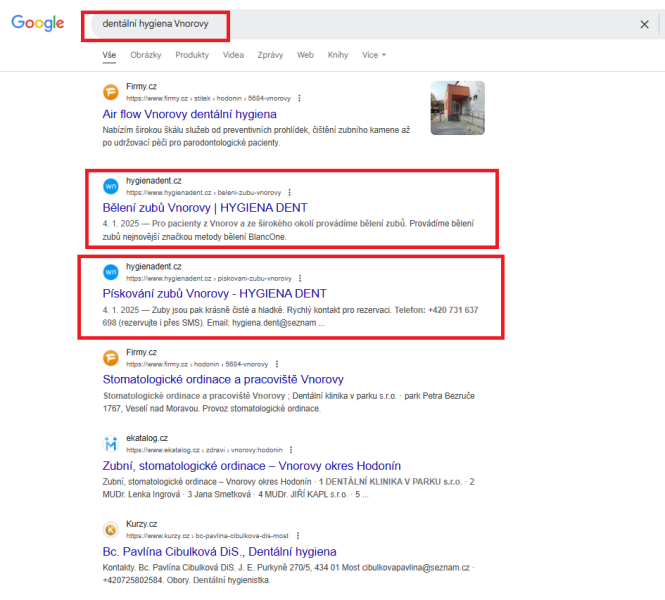The image size is (665, 600).
Task: Click the 'Kurzy.cz' site name
Action: coord(141,524)
